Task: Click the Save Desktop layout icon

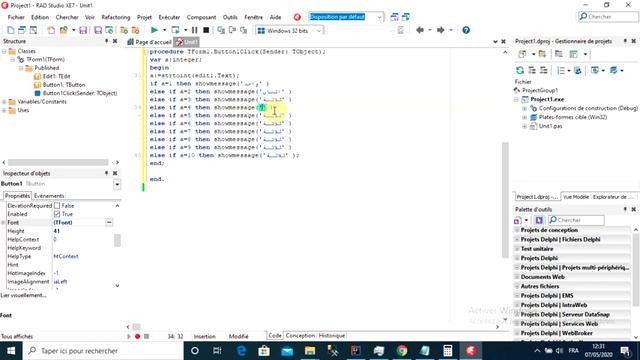Action: point(394,17)
